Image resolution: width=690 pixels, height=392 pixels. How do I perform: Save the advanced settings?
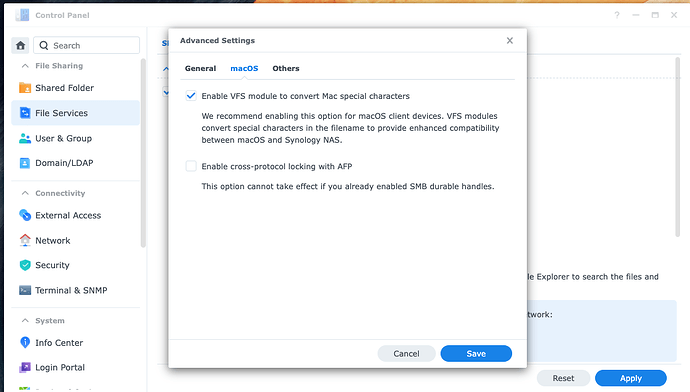(476, 354)
